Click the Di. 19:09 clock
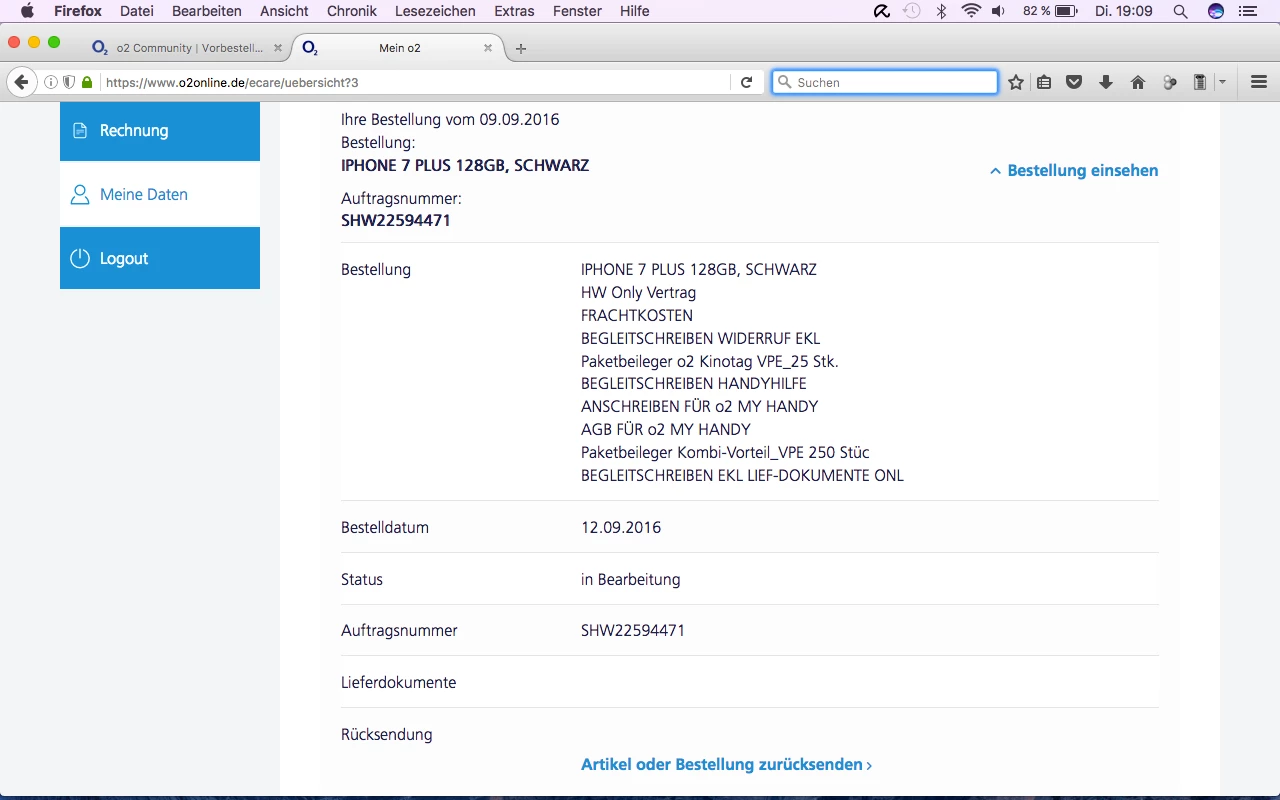Image resolution: width=1280 pixels, height=800 pixels. click(1124, 11)
